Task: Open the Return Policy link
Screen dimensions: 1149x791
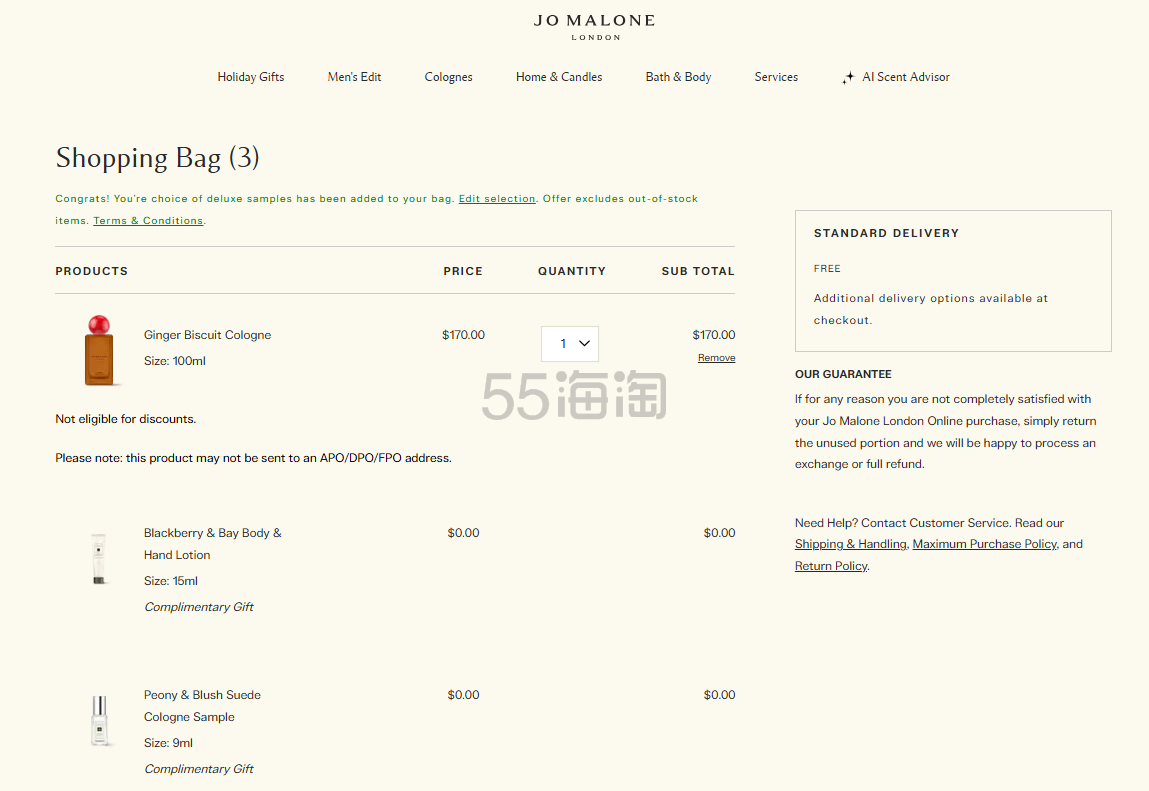Action: tap(831, 566)
